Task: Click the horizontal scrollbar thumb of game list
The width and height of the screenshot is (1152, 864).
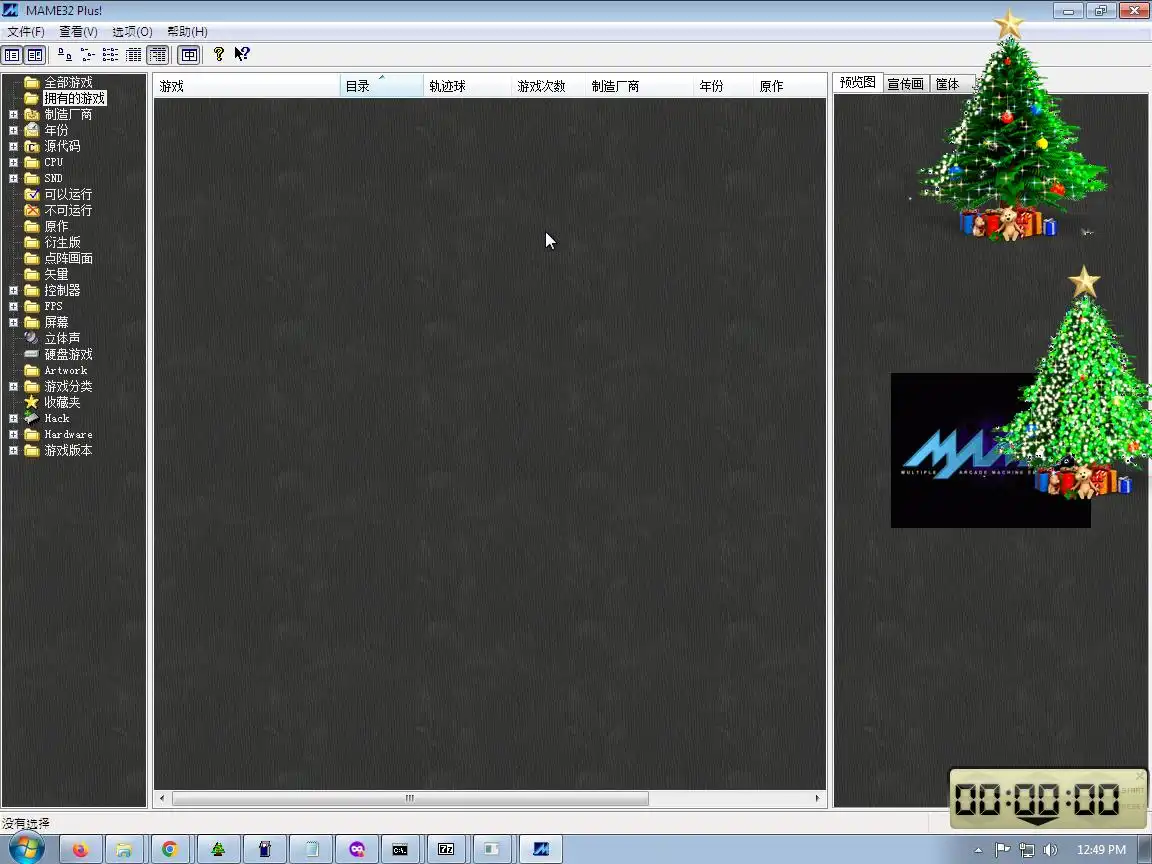Action: coord(410,799)
